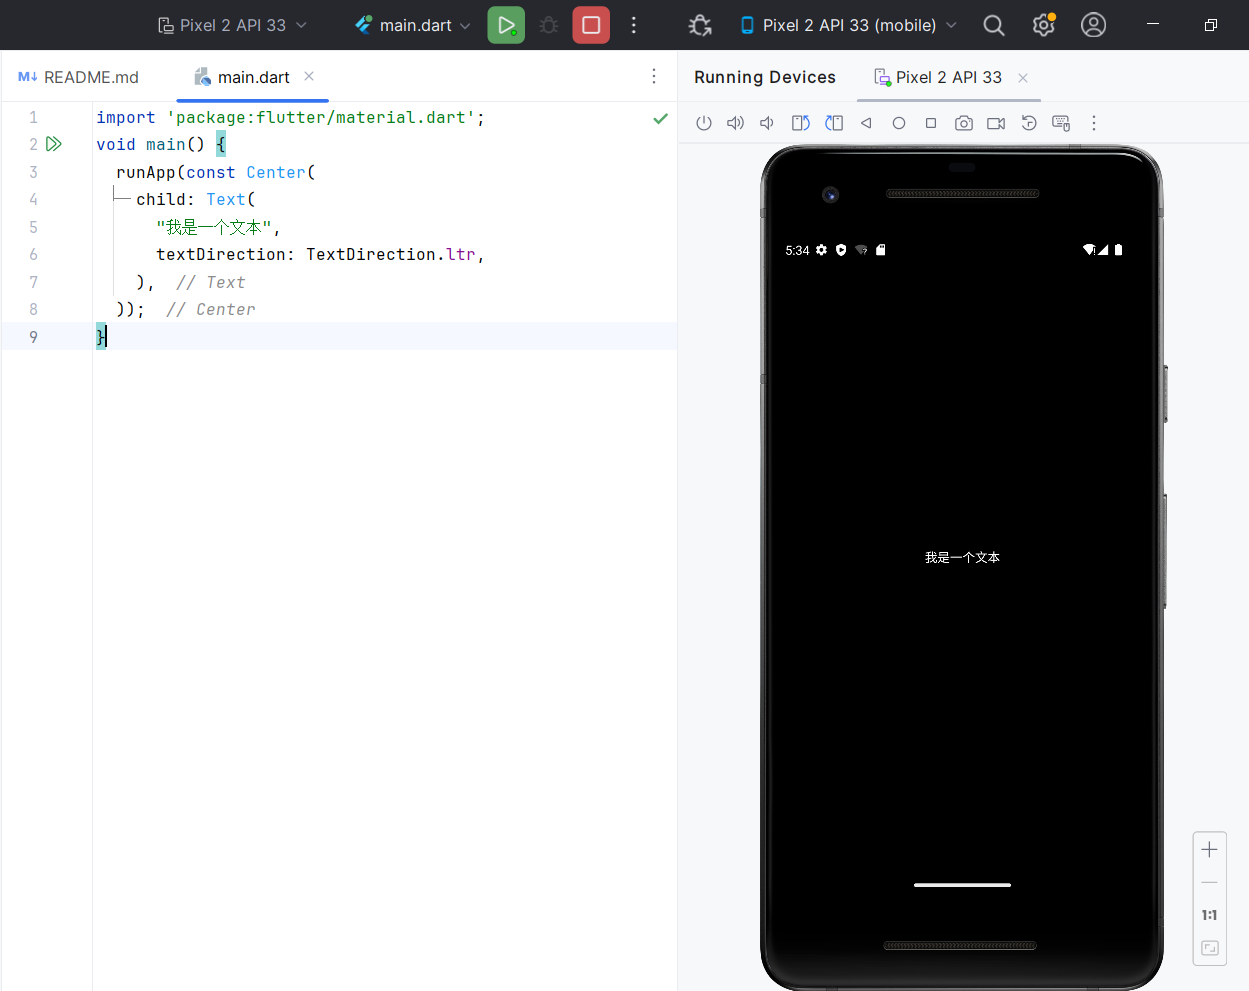Screen dimensions: 1249x991
Task: Click the import statement on line 1
Action: coord(291,118)
